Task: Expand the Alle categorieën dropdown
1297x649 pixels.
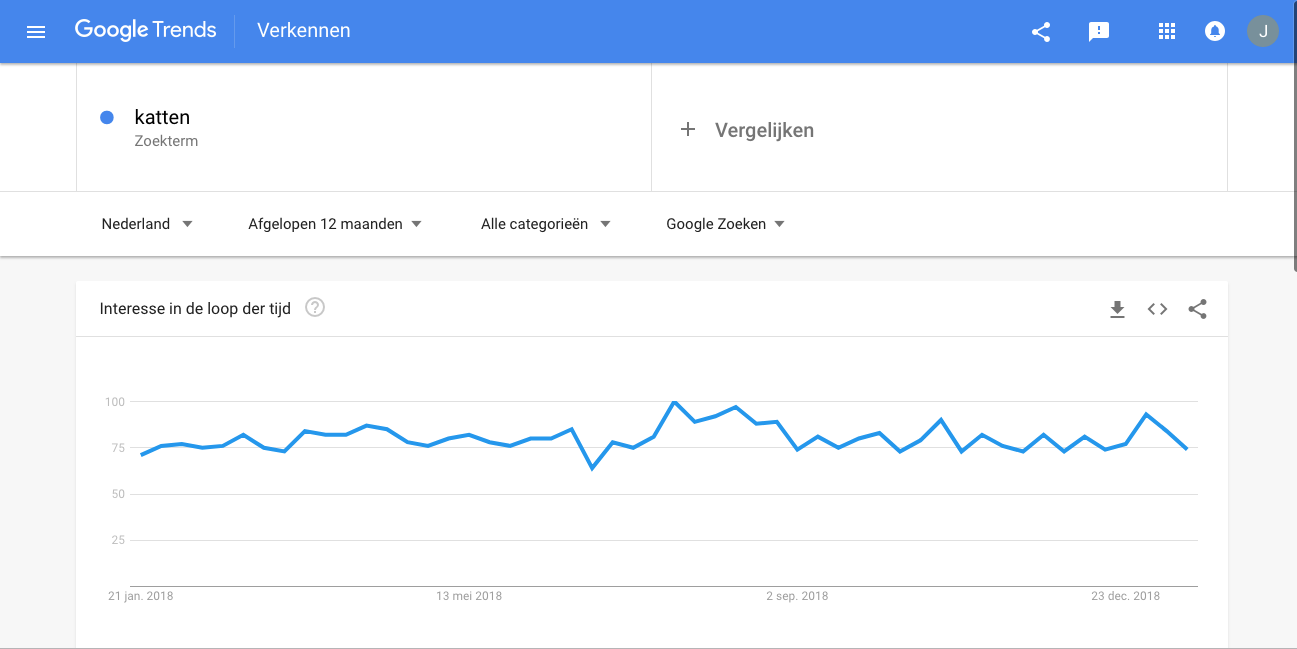Action: tap(545, 224)
